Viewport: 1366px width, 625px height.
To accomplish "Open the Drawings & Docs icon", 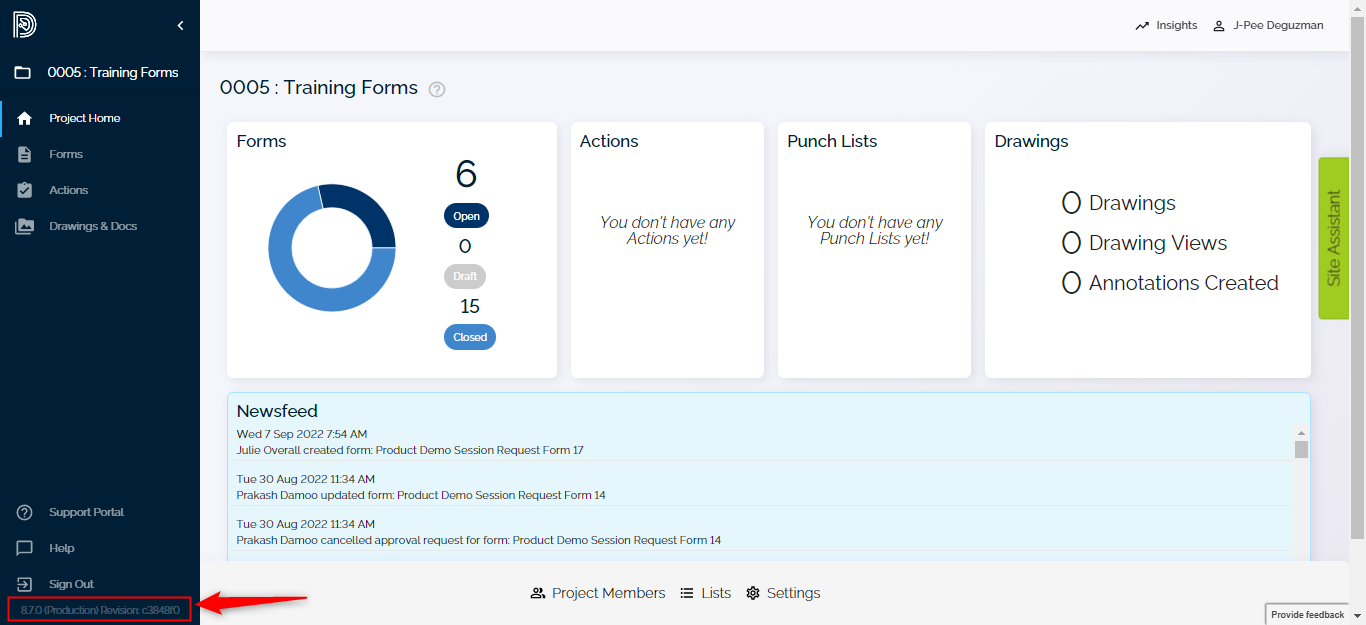I will (25, 226).
